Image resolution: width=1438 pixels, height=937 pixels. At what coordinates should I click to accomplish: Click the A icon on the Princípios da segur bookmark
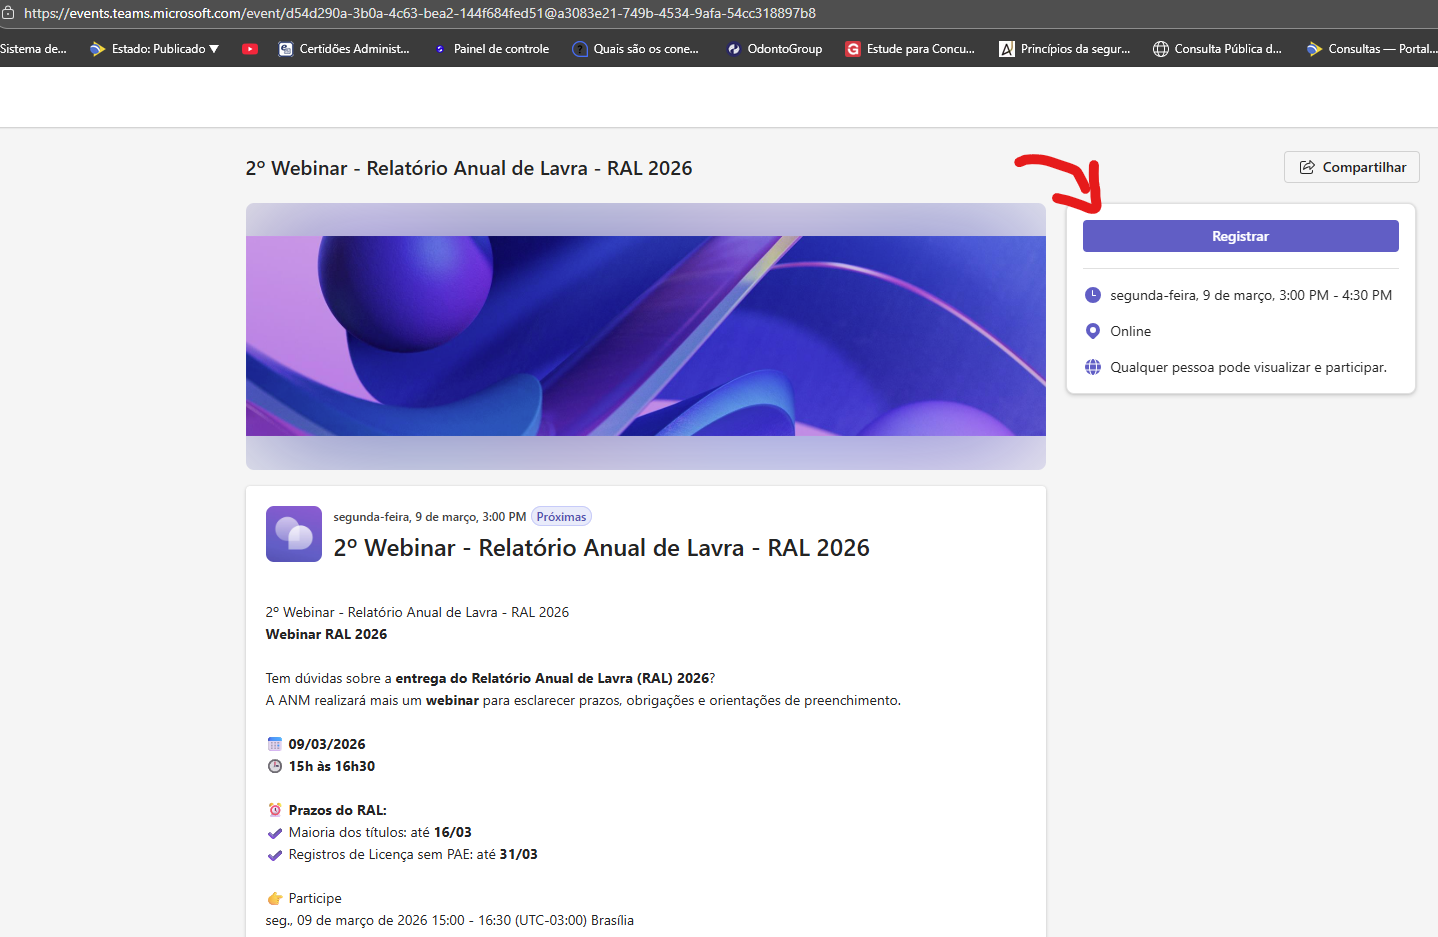click(x=1007, y=48)
